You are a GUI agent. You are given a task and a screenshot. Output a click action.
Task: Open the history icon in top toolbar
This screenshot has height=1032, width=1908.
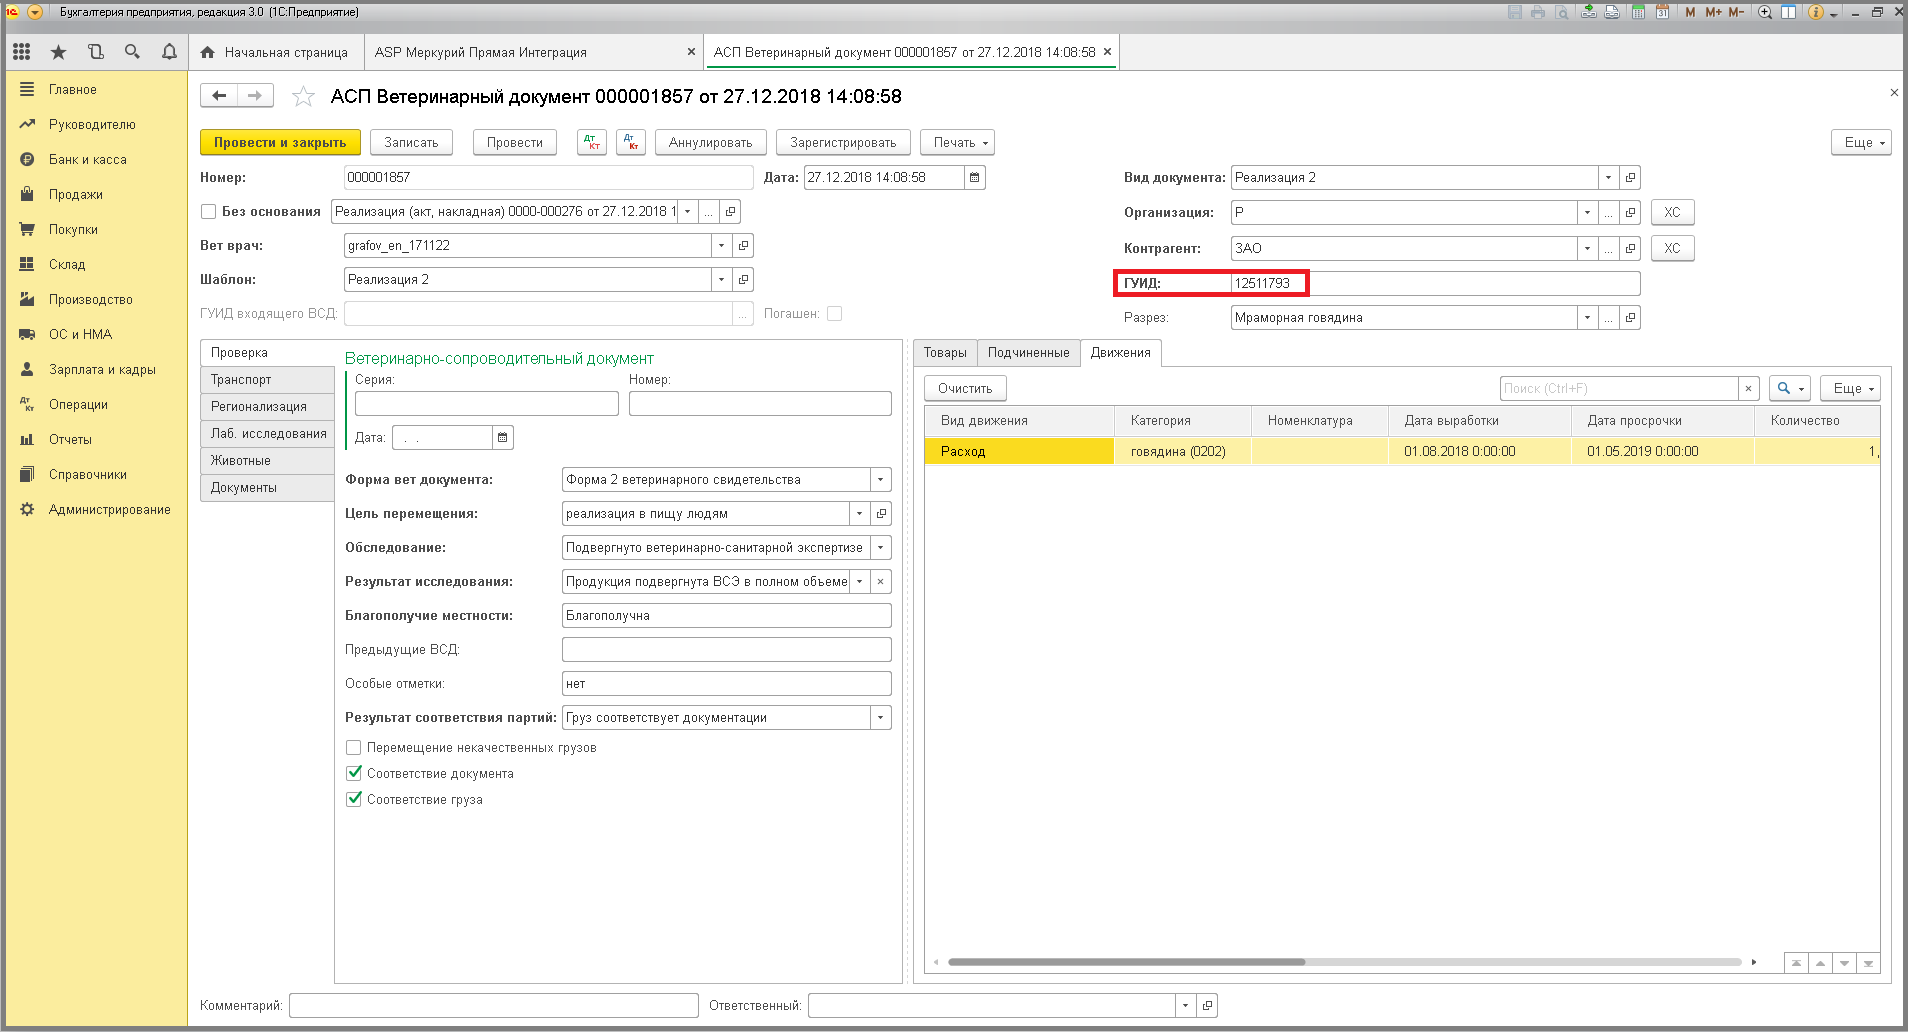(96, 52)
